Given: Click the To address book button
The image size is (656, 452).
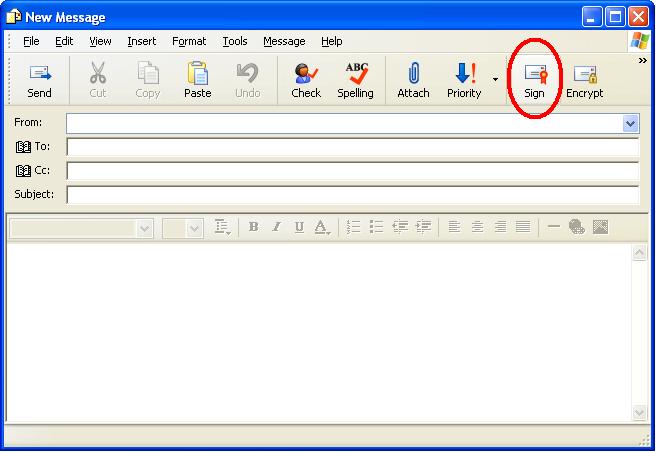Looking at the screenshot, I should (x=33, y=146).
